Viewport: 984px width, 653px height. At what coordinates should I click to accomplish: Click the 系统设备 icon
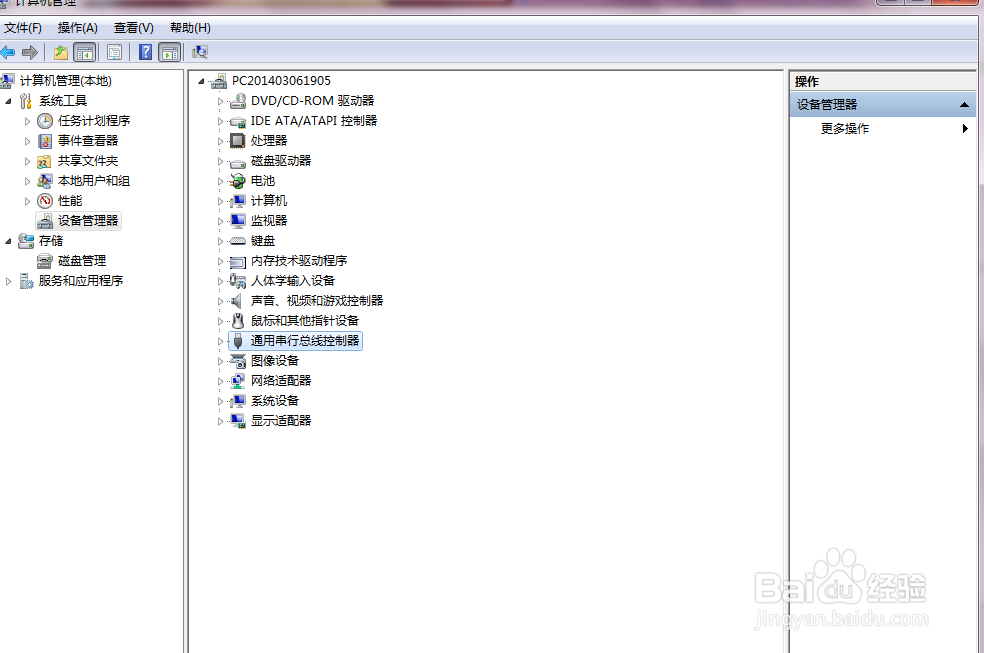[237, 401]
